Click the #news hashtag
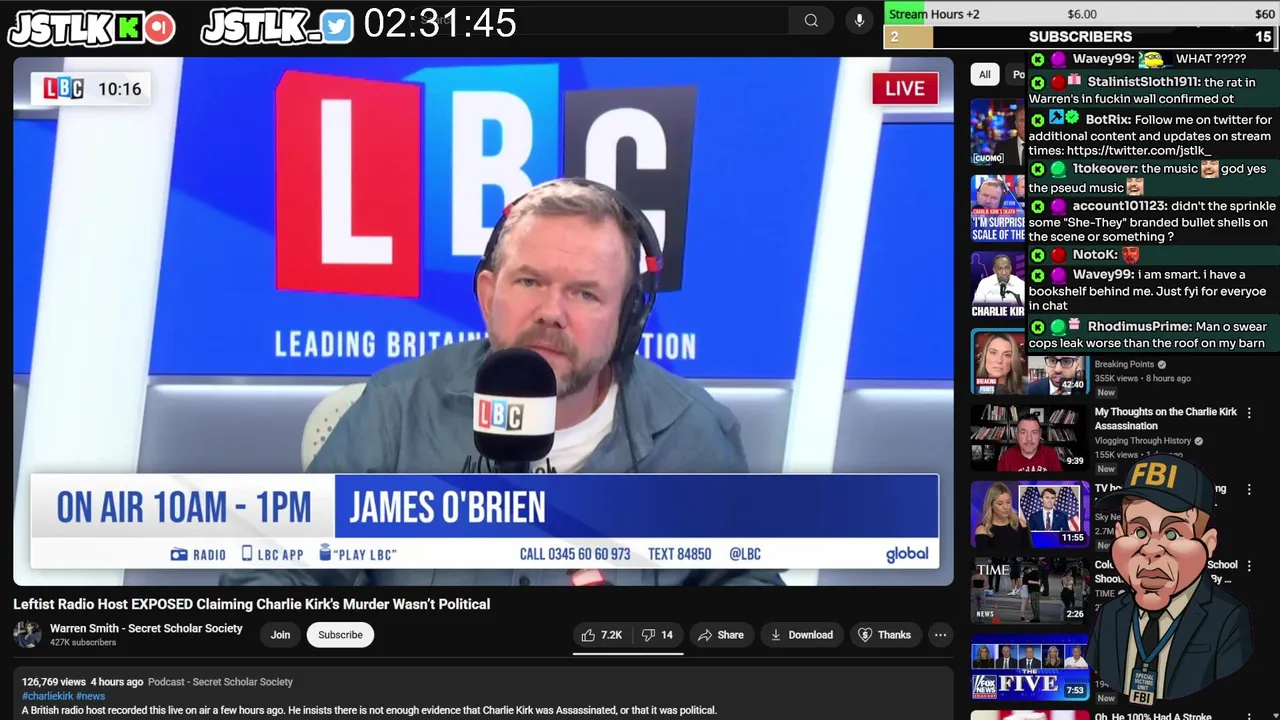This screenshot has height=720, width=1280. click(90, 696)
